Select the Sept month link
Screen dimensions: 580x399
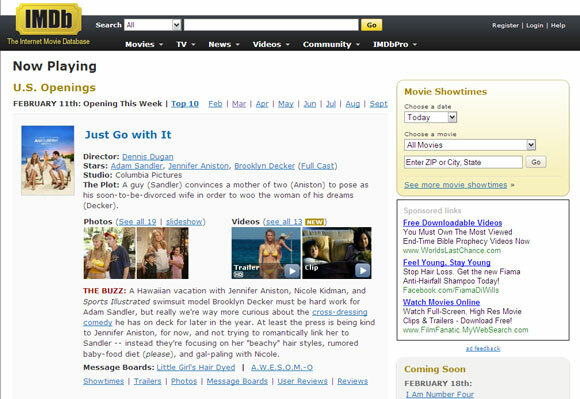(378, 104)
